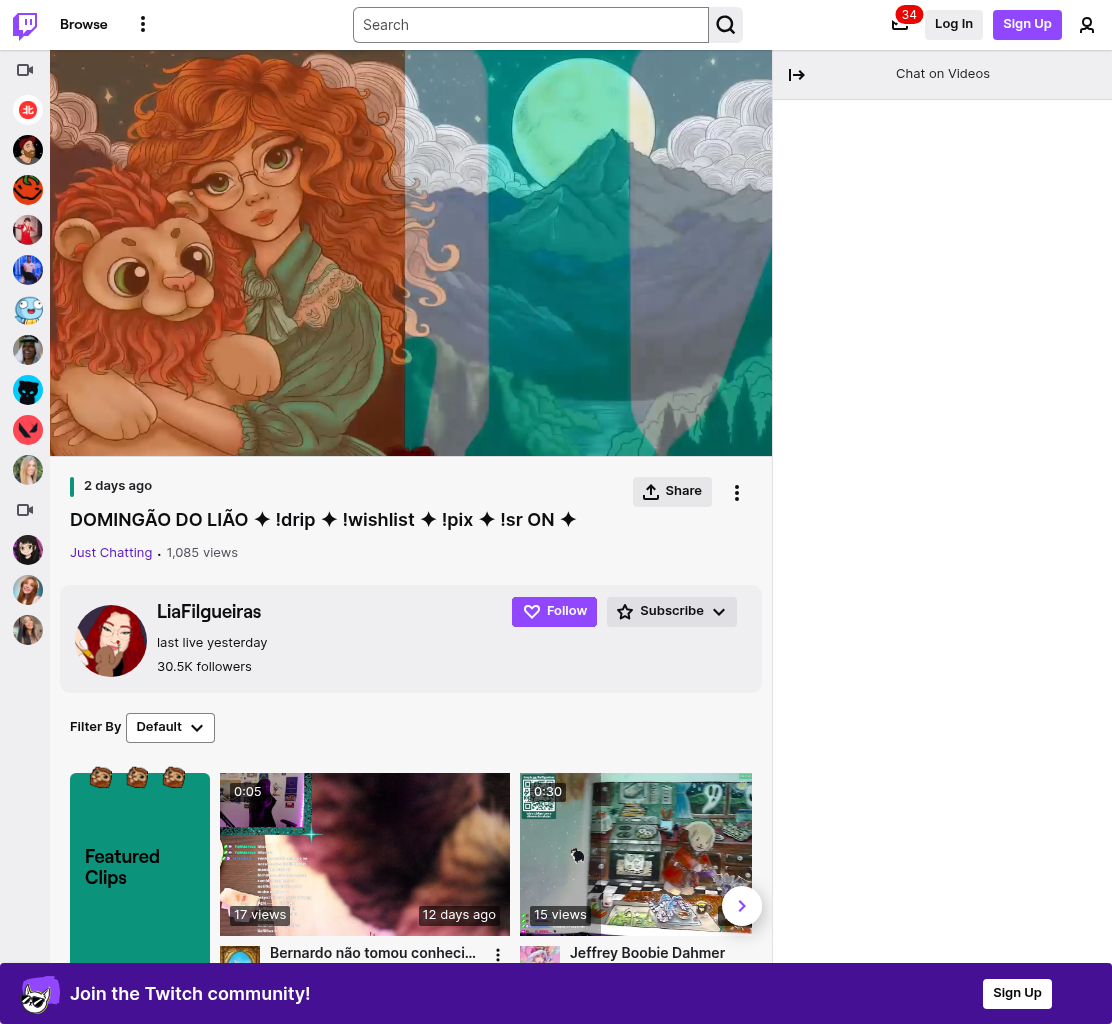1112x1024 pixels.
Task: Click the 2 days ago timestamp
Action: click(118, 486)
